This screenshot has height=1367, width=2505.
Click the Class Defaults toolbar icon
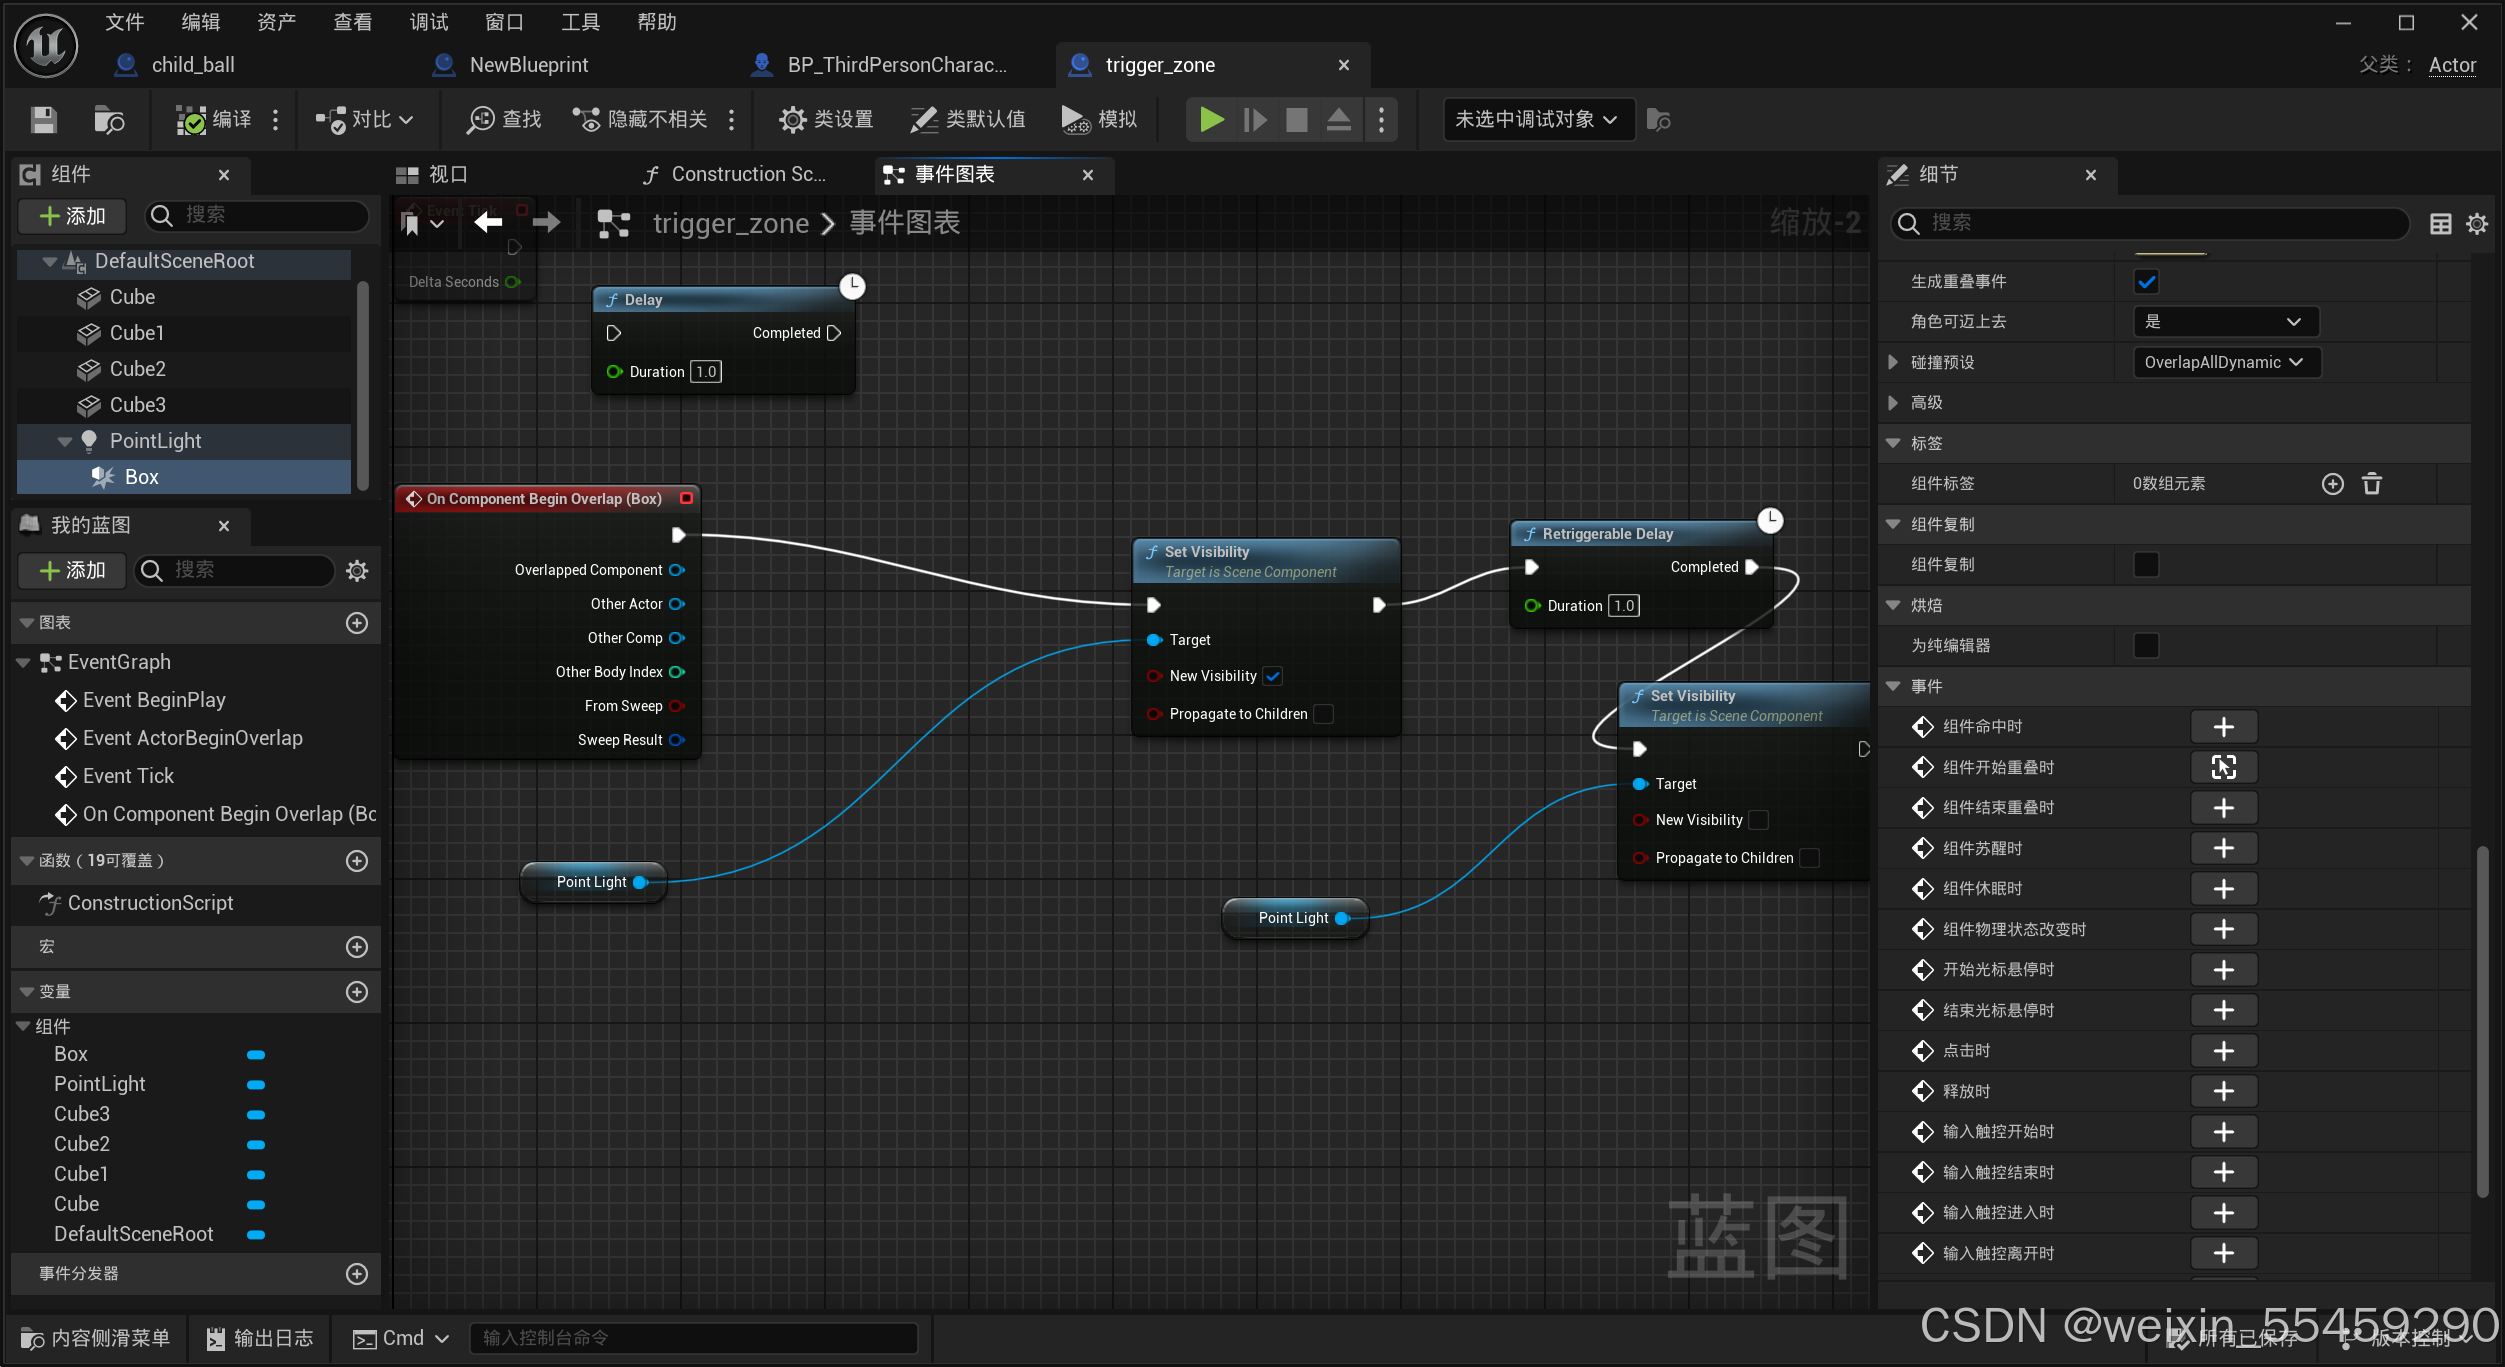923,120
